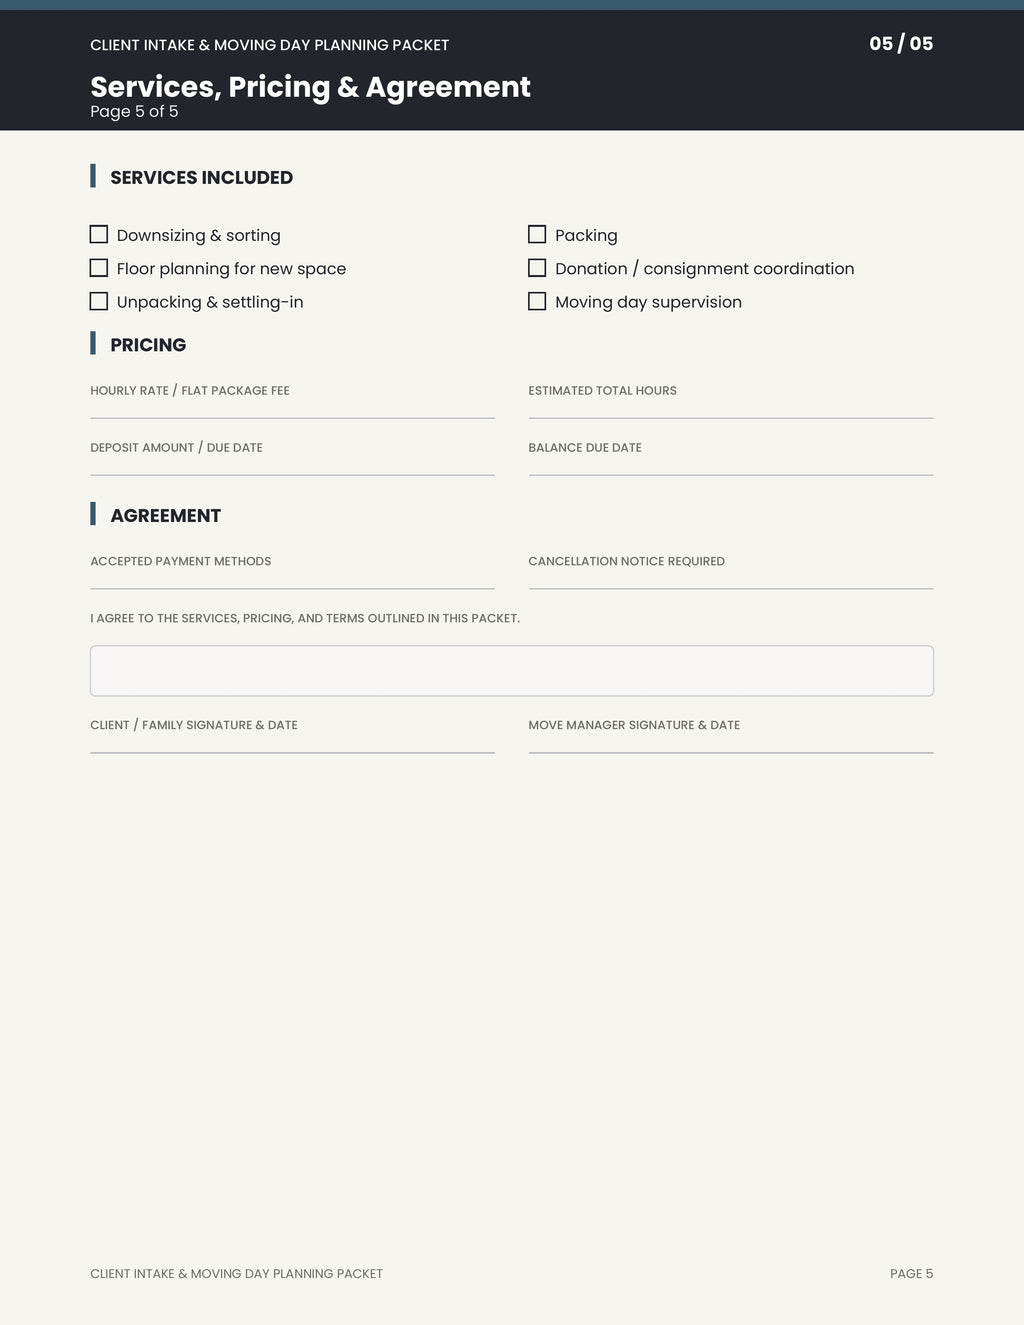Click the Agreement section heading
This screenshot has width=1024, height=1325.
click(165, 516)
